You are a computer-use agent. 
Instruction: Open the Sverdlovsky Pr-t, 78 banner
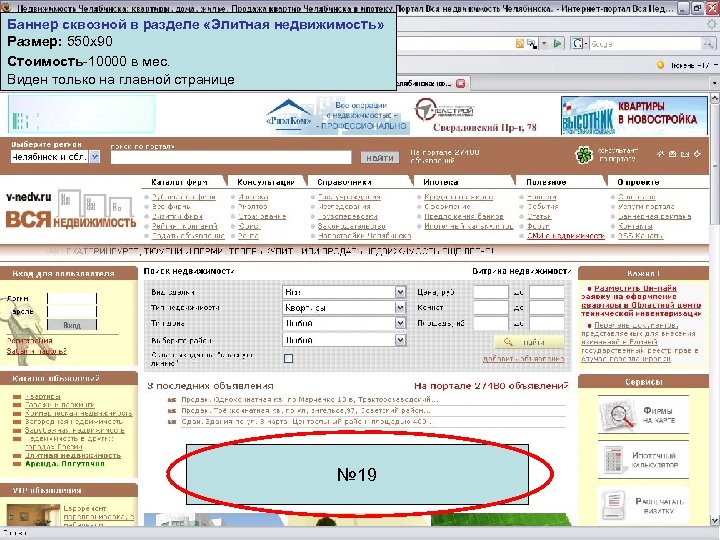coord(475,116)
